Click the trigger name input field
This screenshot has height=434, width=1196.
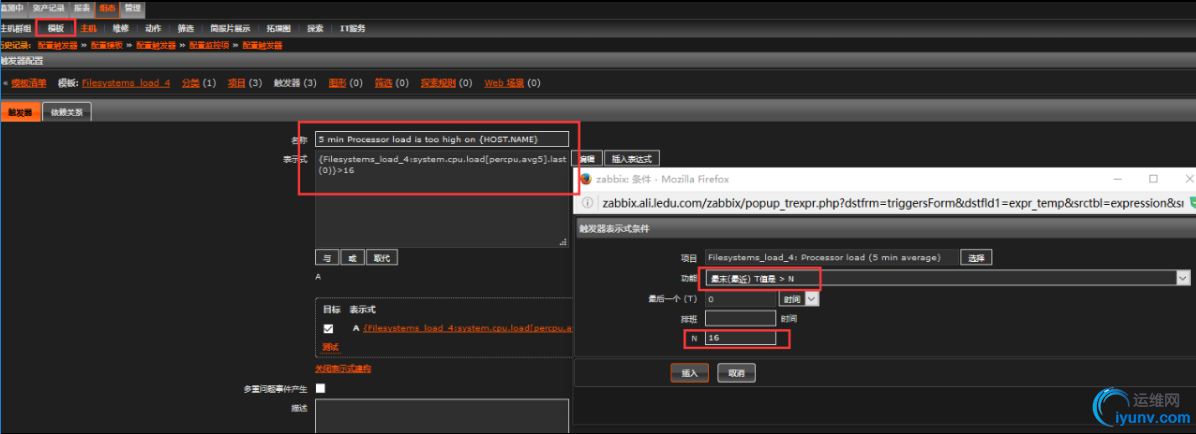tap(442, 139)
